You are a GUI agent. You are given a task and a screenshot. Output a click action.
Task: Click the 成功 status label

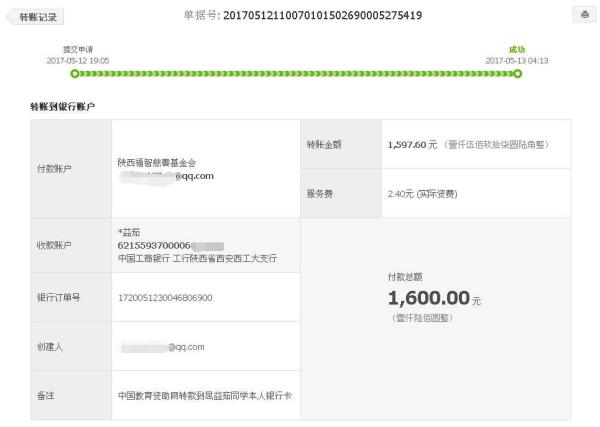(x=517, y=49)
